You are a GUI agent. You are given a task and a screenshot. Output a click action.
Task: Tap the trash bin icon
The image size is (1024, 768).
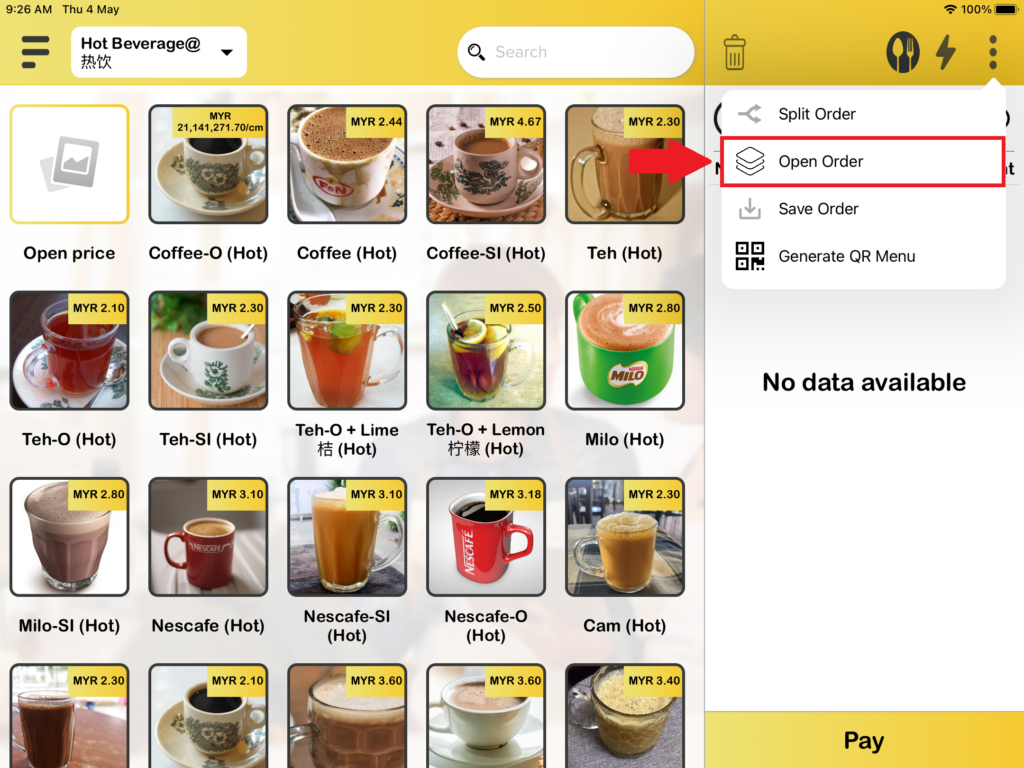(735, 52)
